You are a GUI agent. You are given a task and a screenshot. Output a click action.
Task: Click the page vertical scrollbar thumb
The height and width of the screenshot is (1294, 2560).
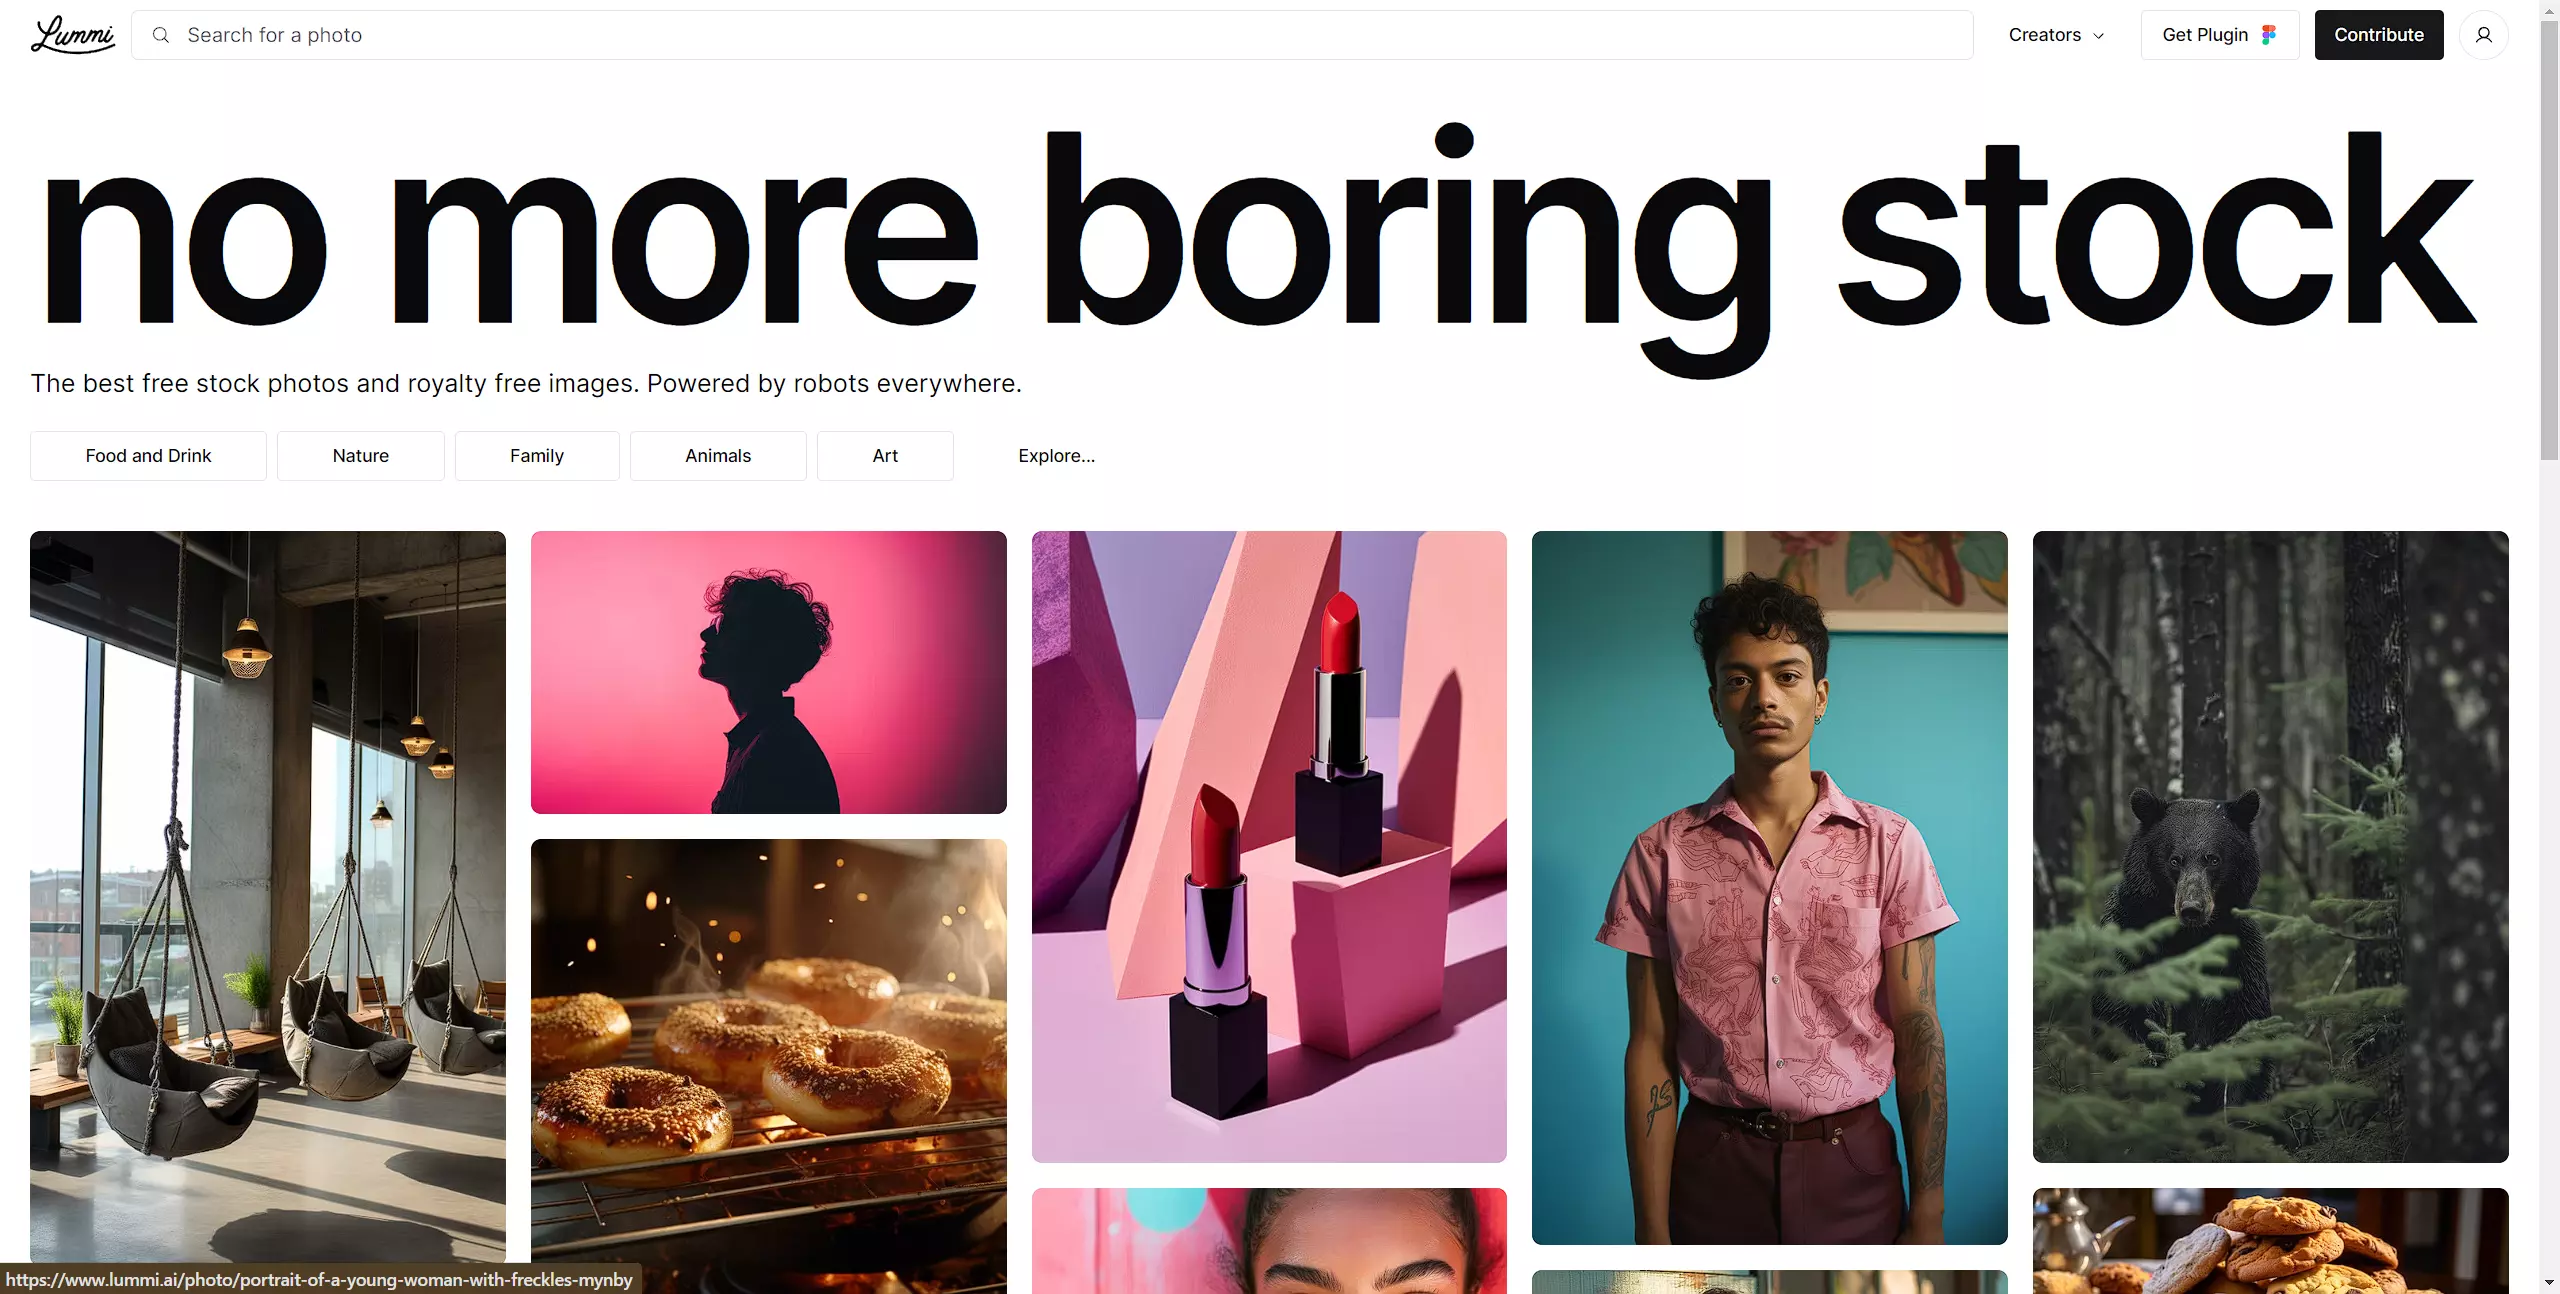(x=2549, y=240)
